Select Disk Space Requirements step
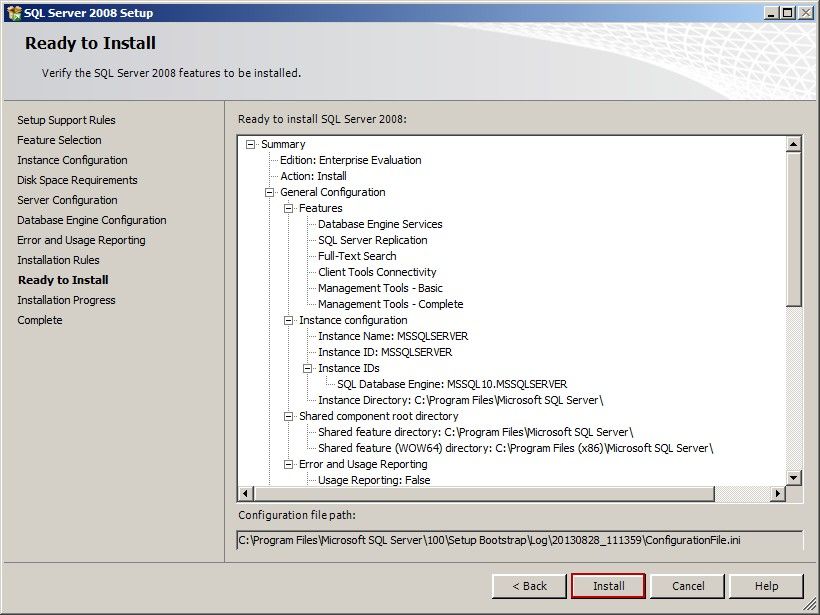Image resolution: width=820 pixels, height=615 pixels. click(x=77, y=180)
